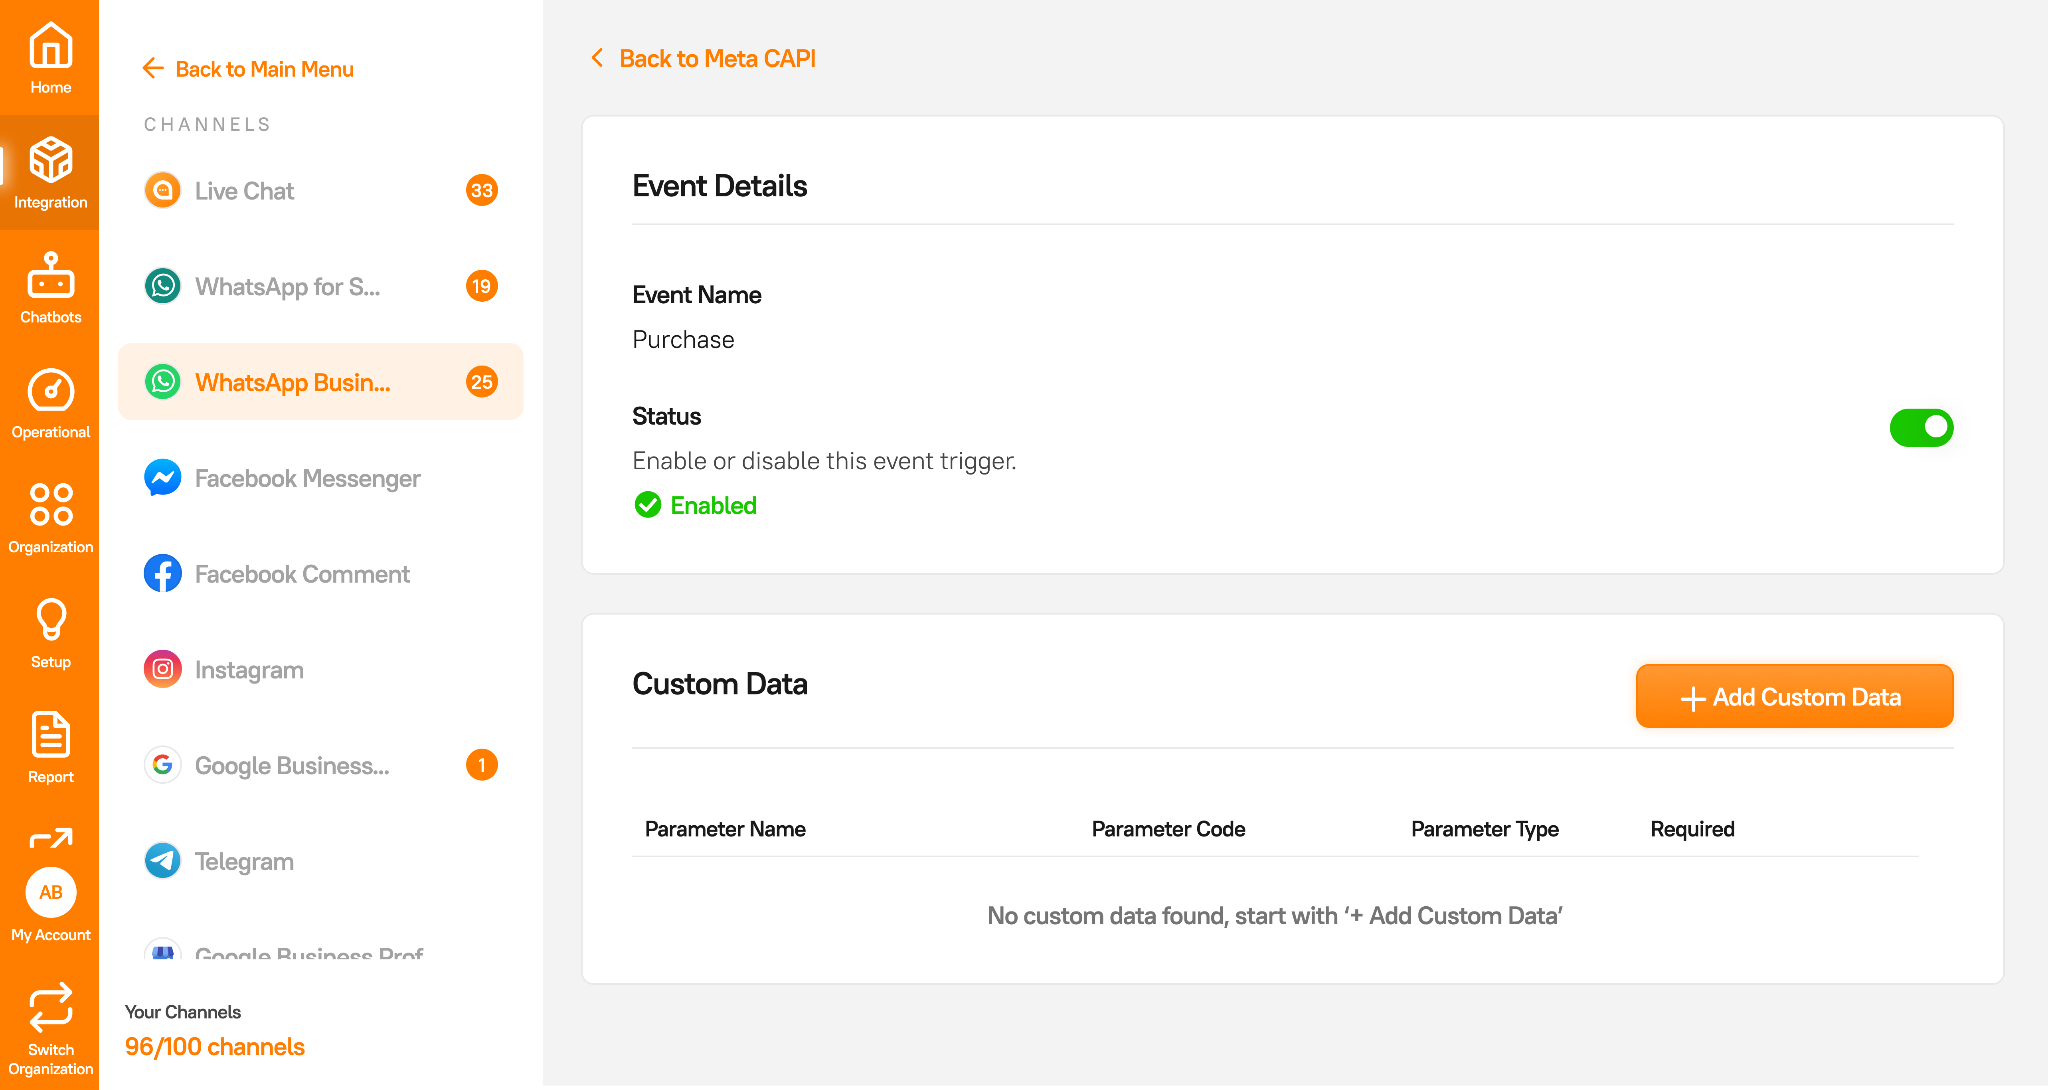
Task: Click the Purchase event name value
Action: point(683,340)
